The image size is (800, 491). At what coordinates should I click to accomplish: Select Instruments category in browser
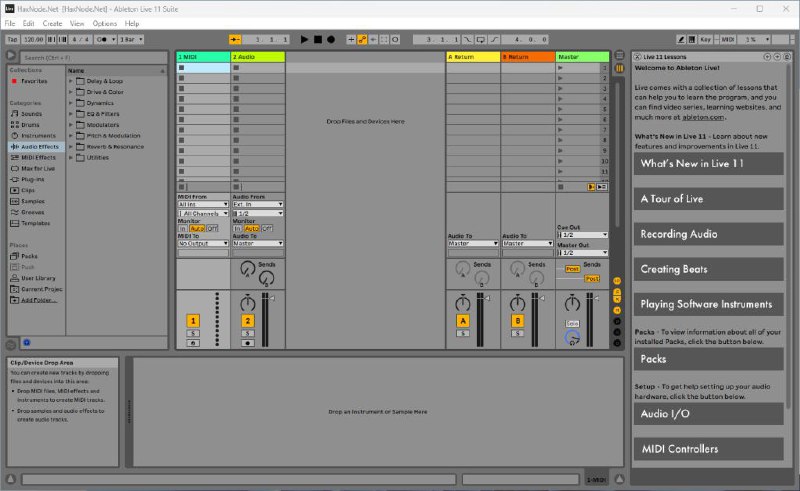point(38,136)
